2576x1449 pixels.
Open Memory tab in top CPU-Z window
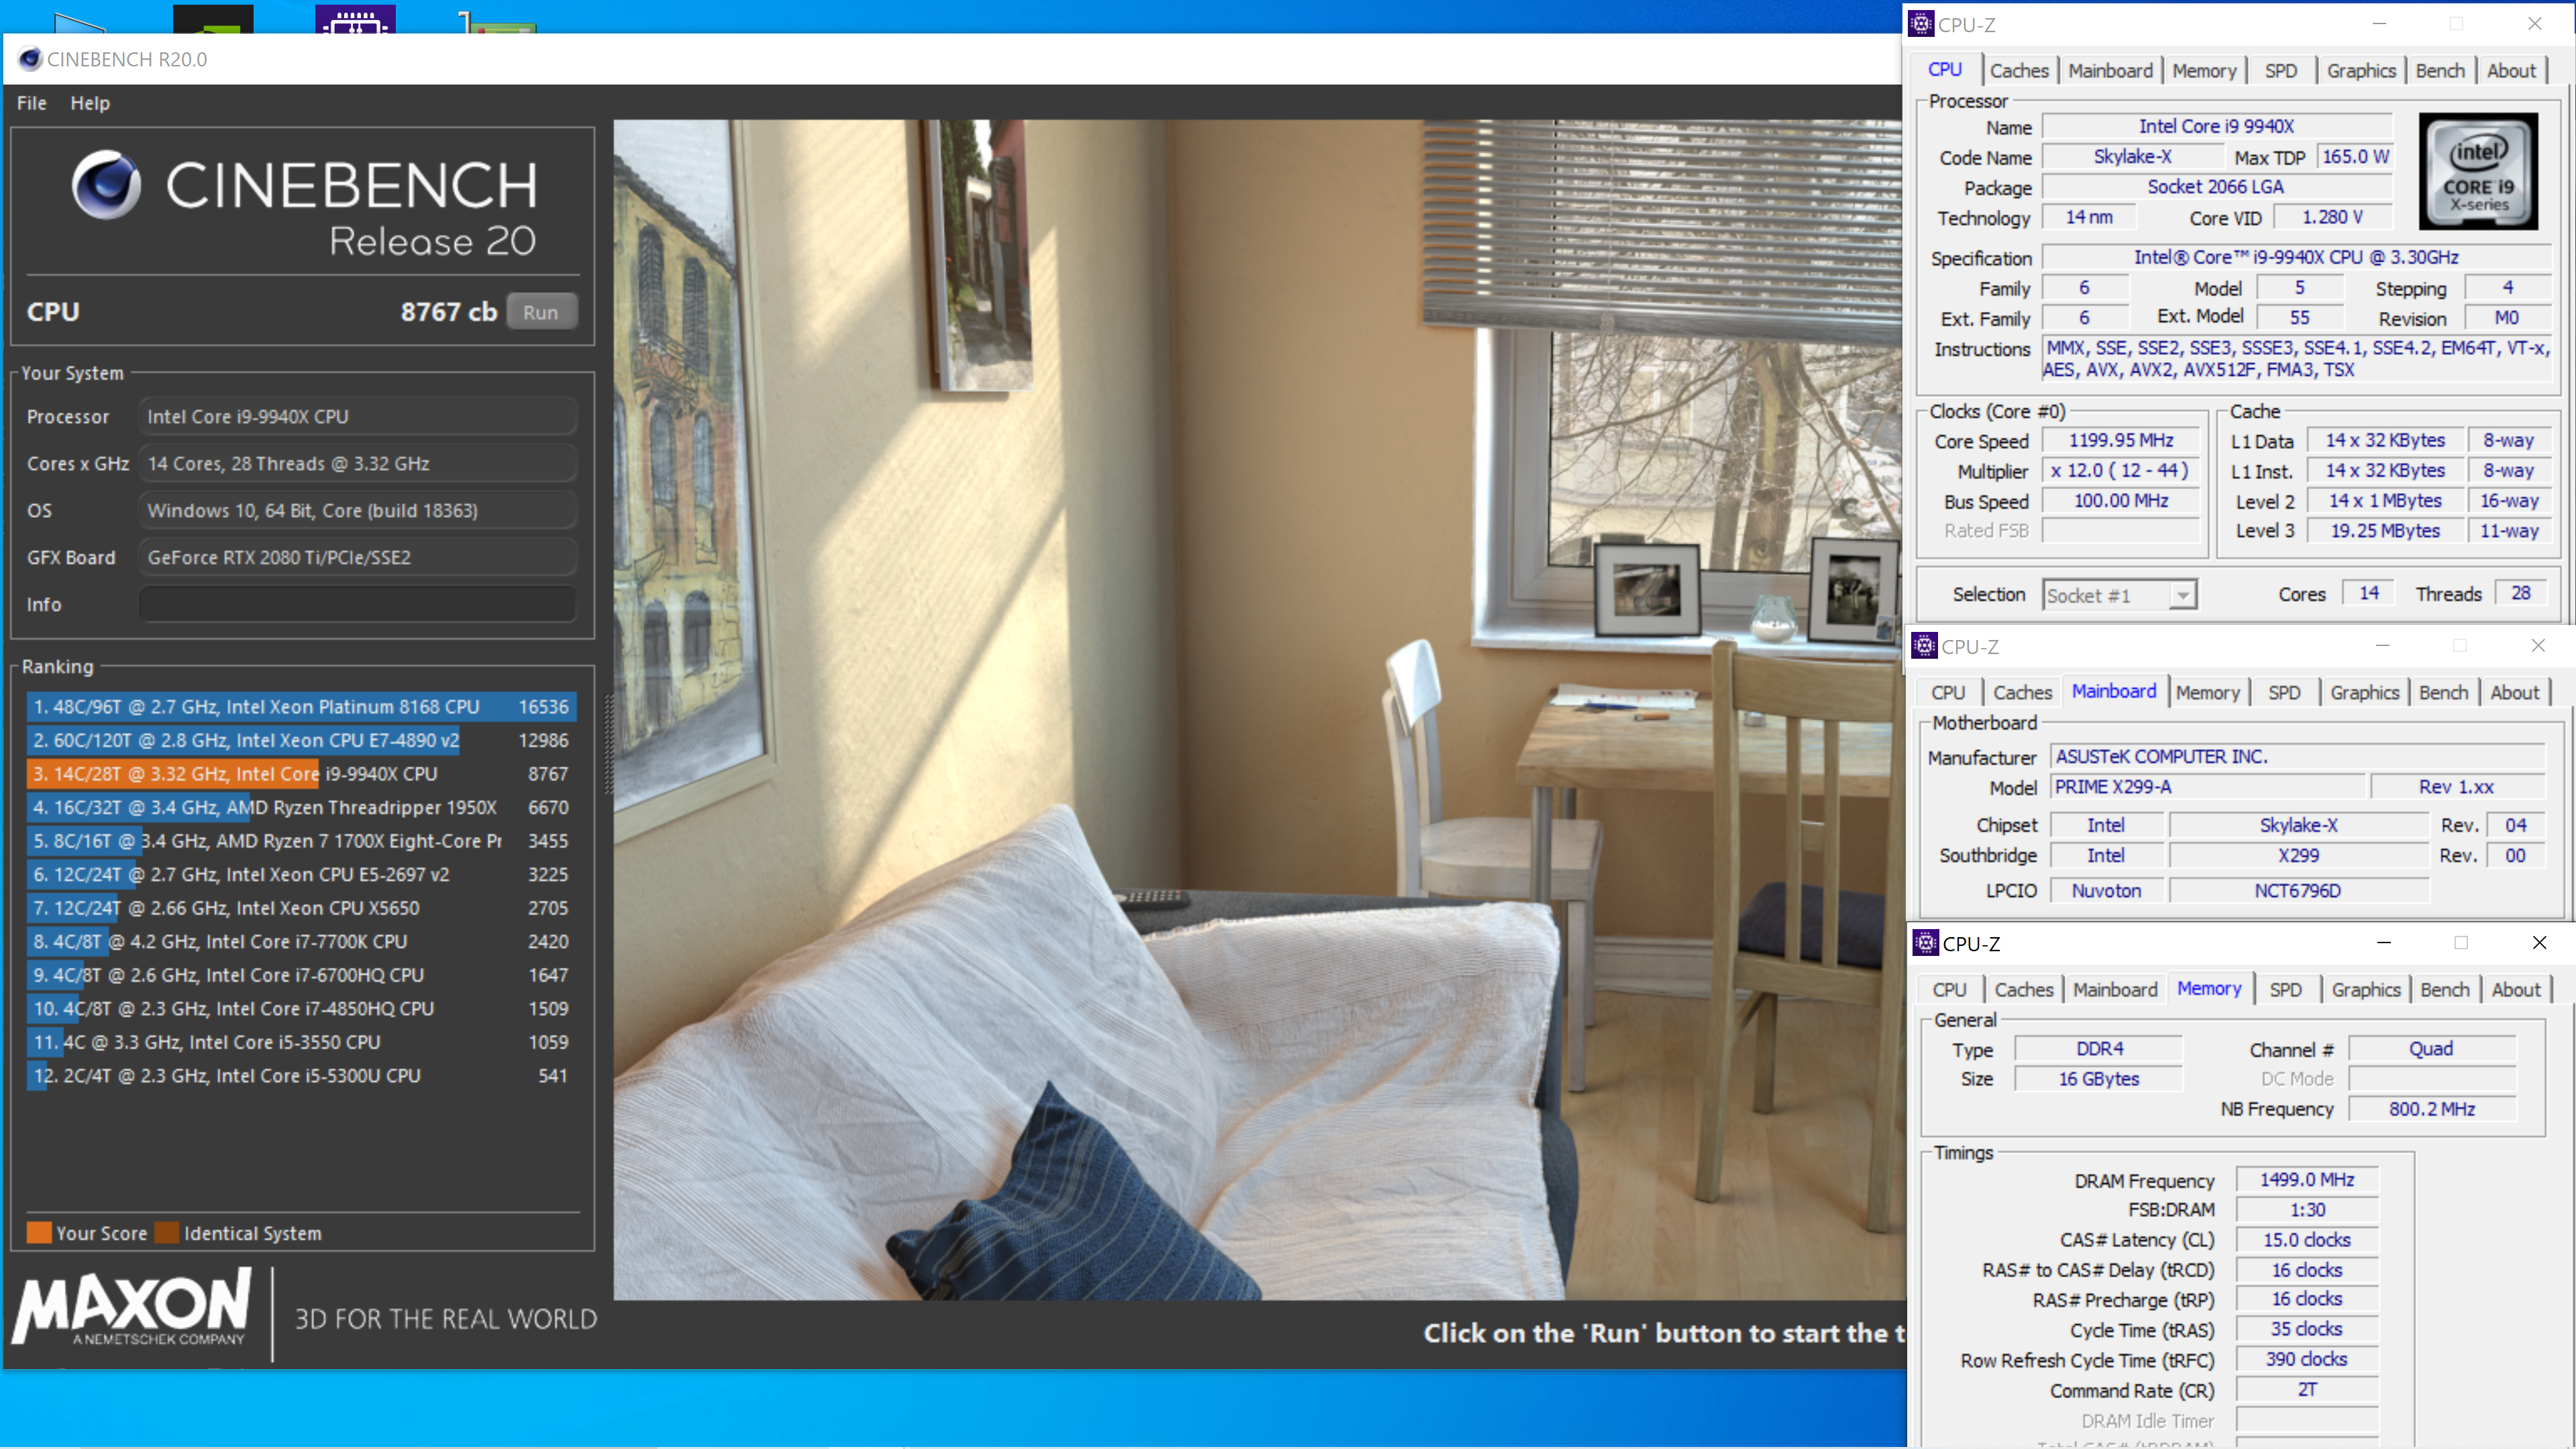2204,71
